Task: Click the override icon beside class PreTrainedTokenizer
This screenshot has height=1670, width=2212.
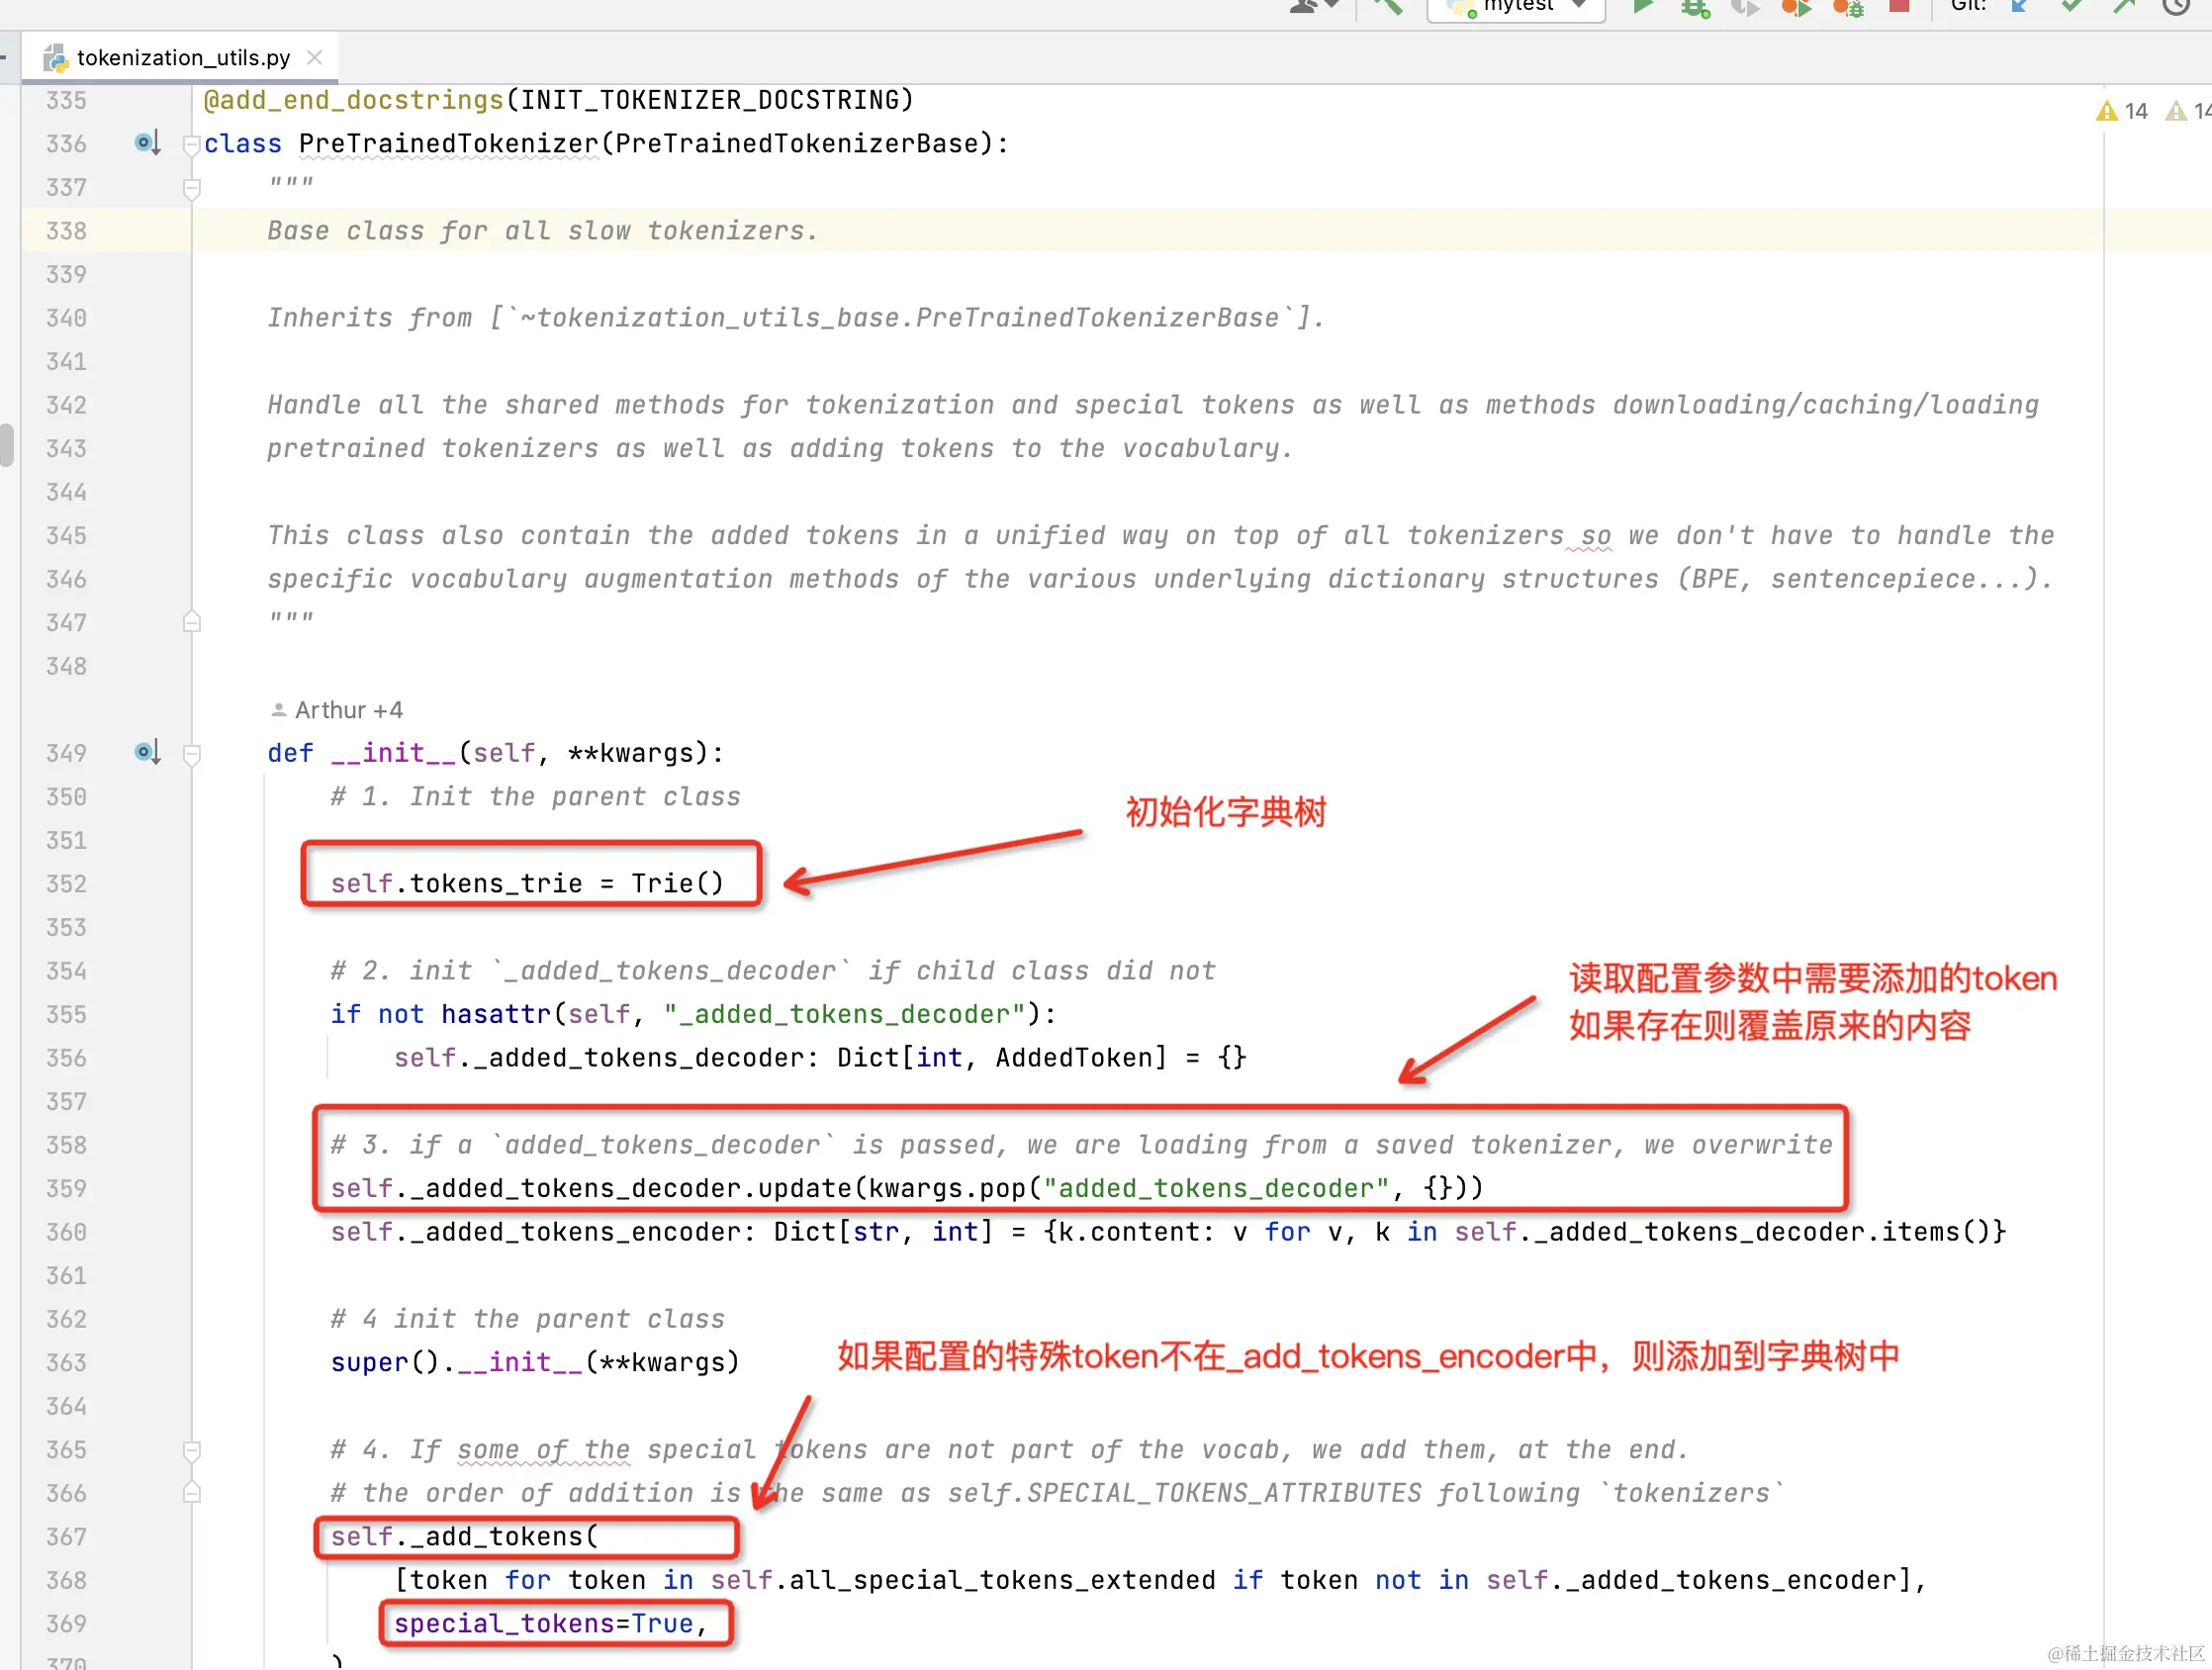Action: pos(146,143)
